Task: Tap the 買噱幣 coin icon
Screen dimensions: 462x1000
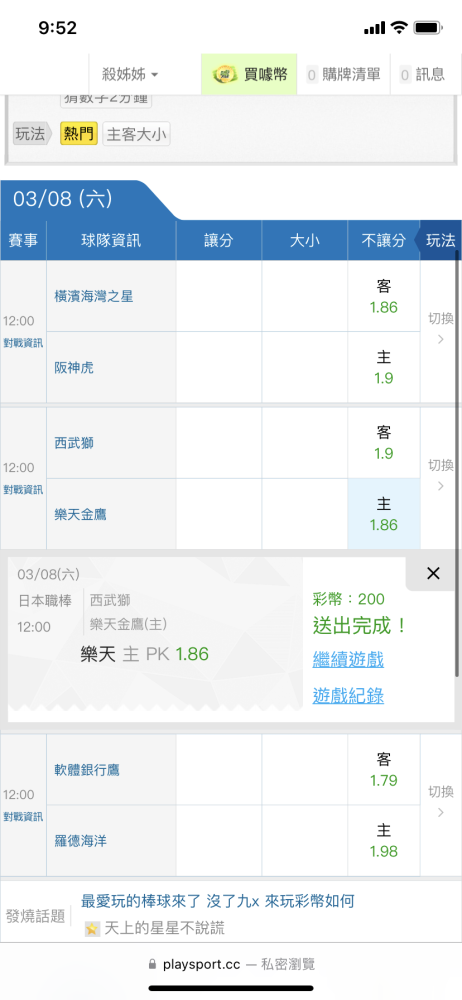Action: (x=225, y=75)
